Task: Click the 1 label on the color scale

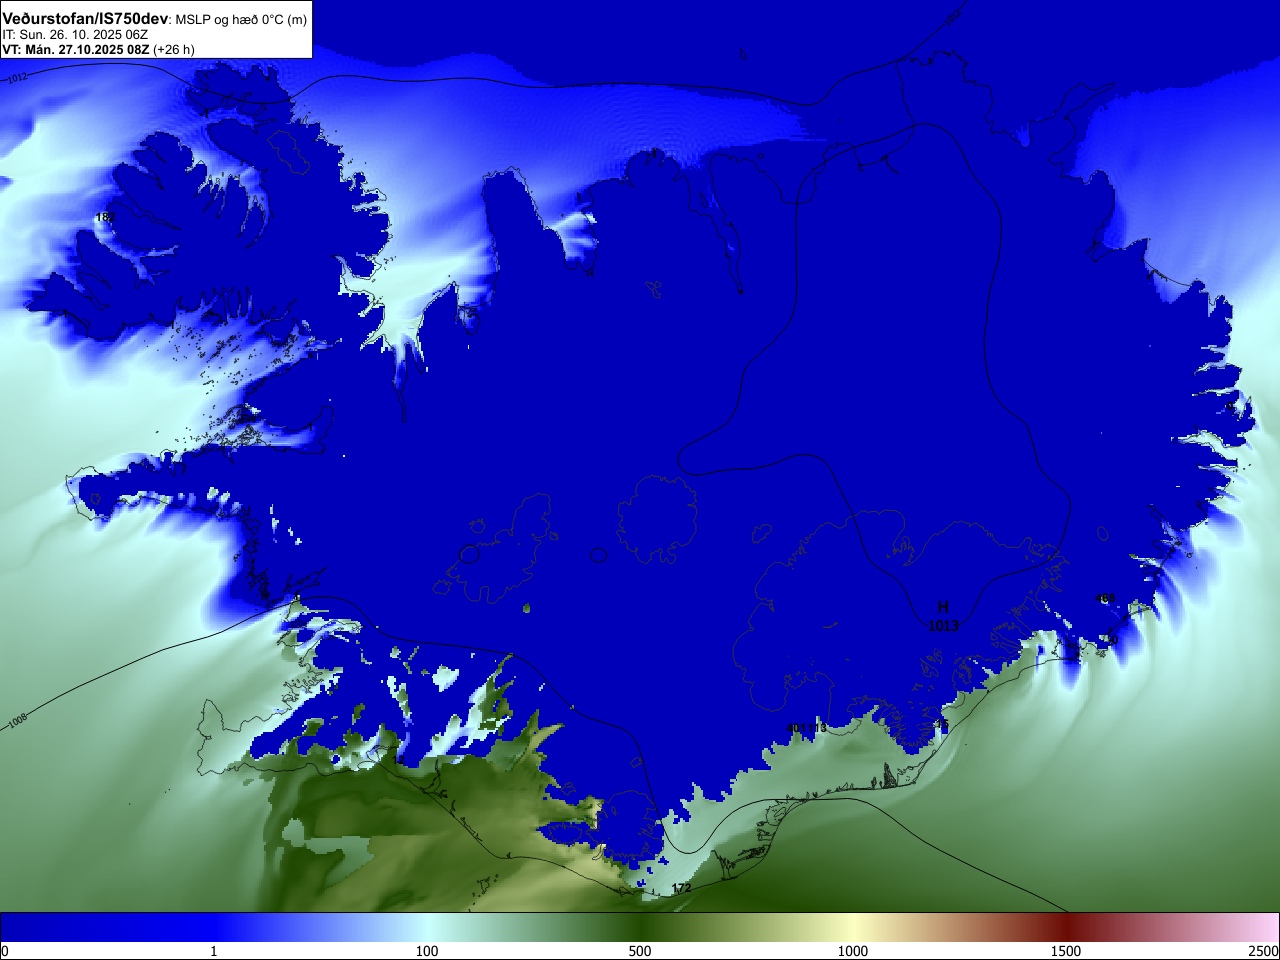Action: click(x=213, y=951)
